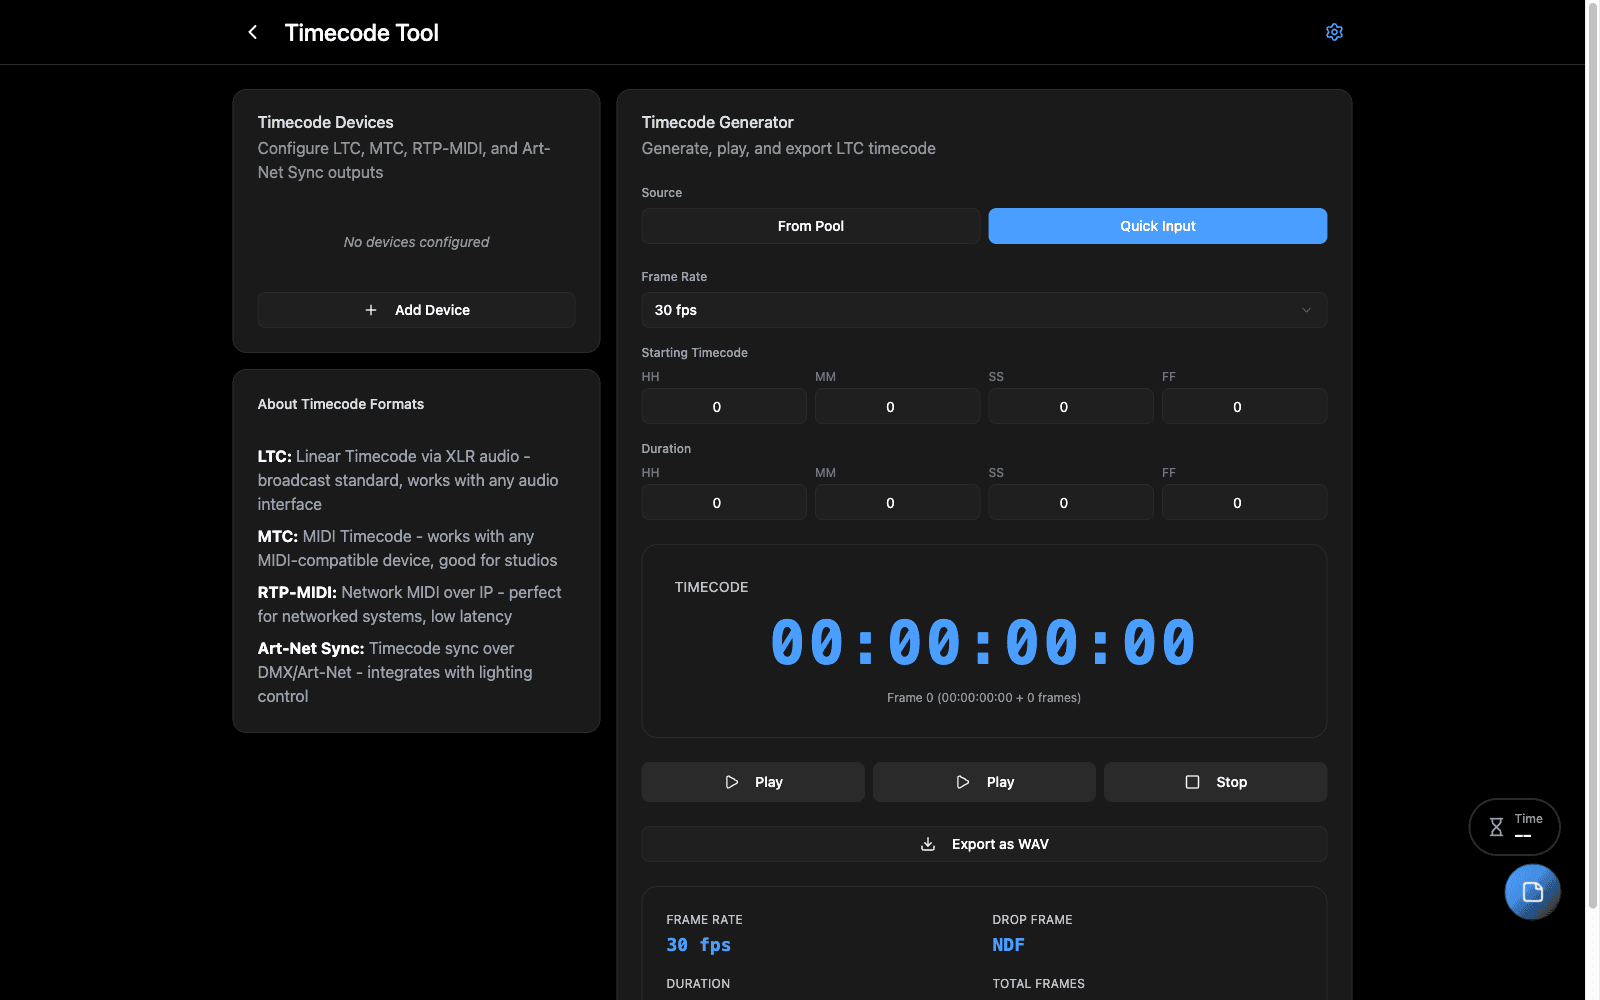Focus the Duration HH field
The width and height of the screenshot is (1600, 1000).
click(x=724, y=502)
